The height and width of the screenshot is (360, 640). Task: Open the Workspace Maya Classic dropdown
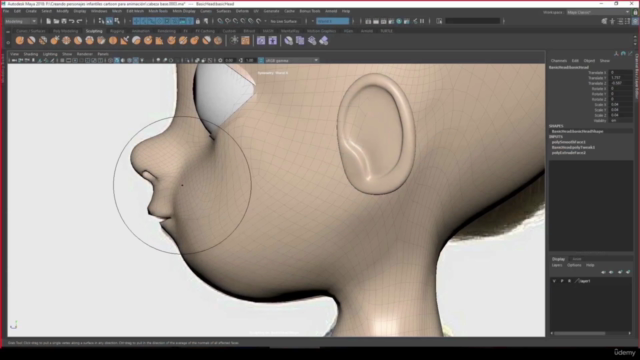(598, 12)
